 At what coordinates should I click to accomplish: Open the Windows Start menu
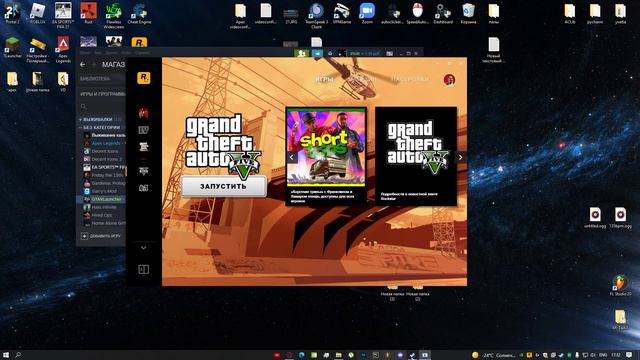point(6,355)
